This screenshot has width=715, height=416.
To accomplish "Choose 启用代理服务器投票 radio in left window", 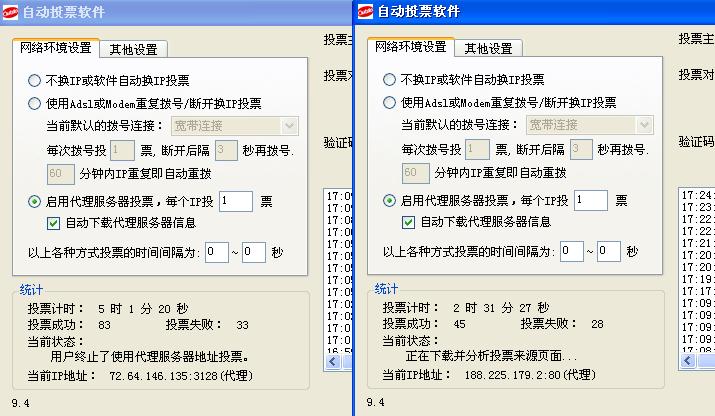I will coord(35,201).
